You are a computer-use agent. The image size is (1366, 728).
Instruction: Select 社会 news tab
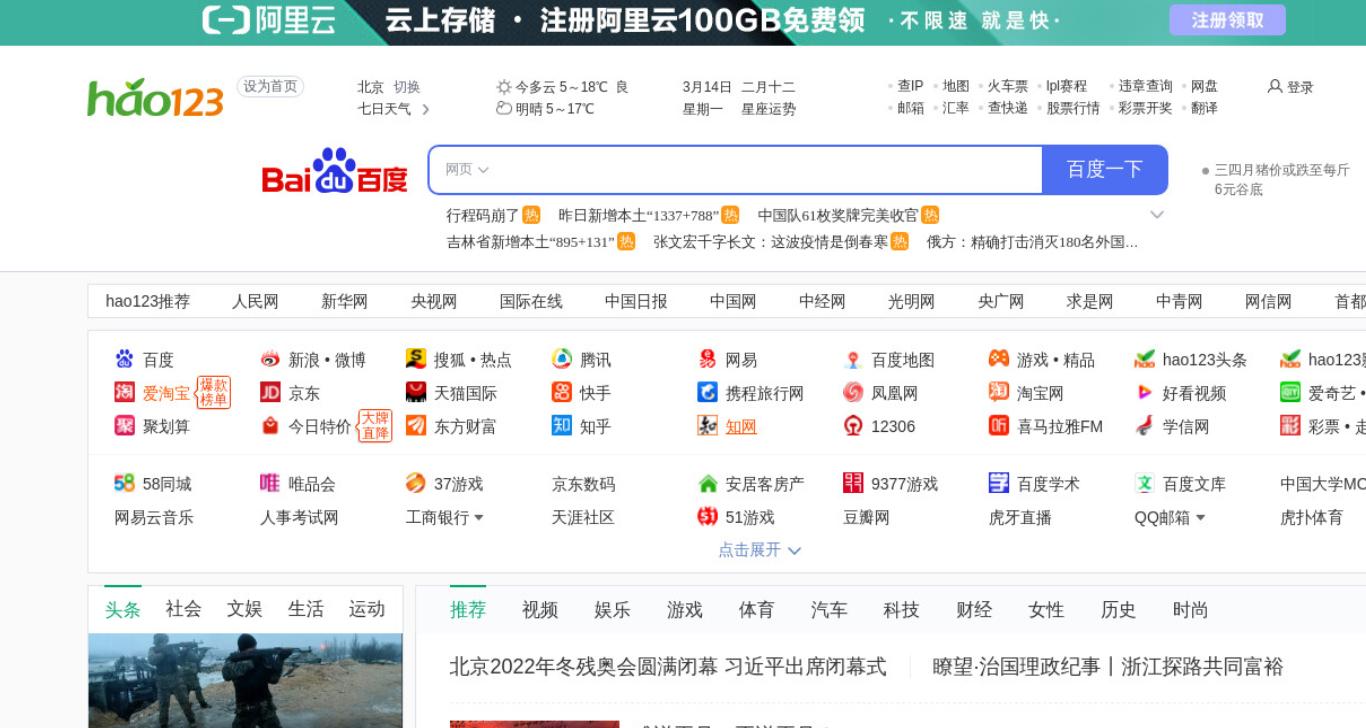tap(183, 609)
